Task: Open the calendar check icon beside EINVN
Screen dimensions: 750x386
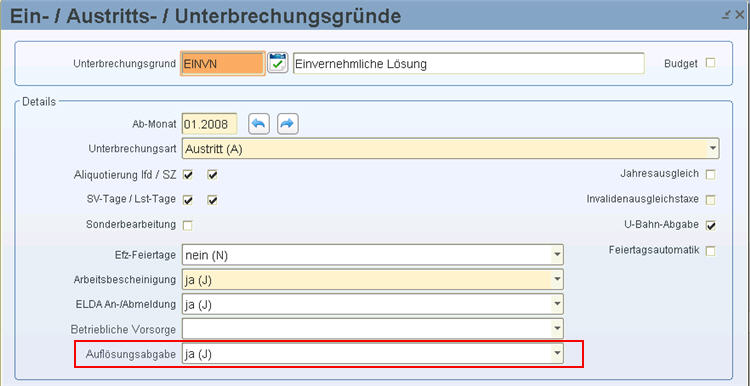Action: [x=277, y=63]
